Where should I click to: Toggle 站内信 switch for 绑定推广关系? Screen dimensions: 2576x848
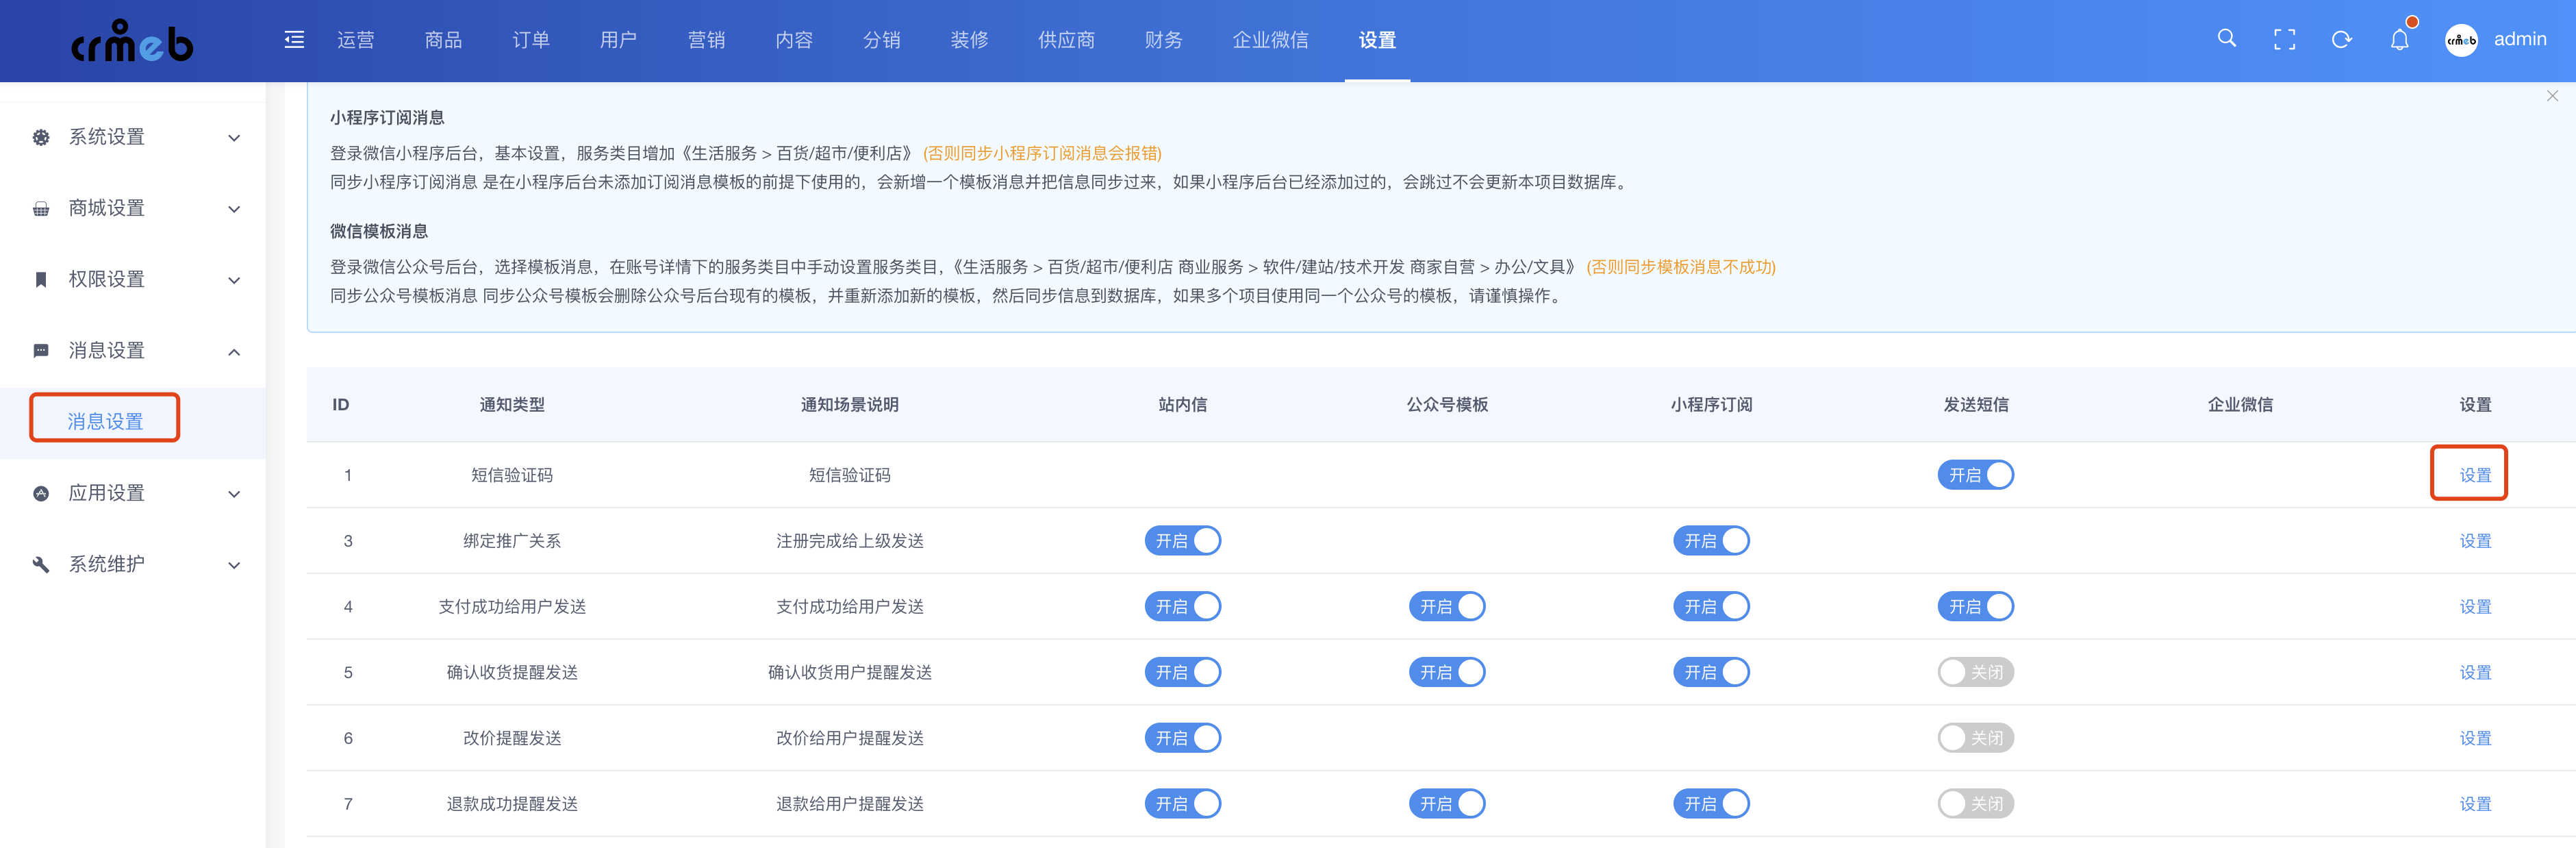1182,541
